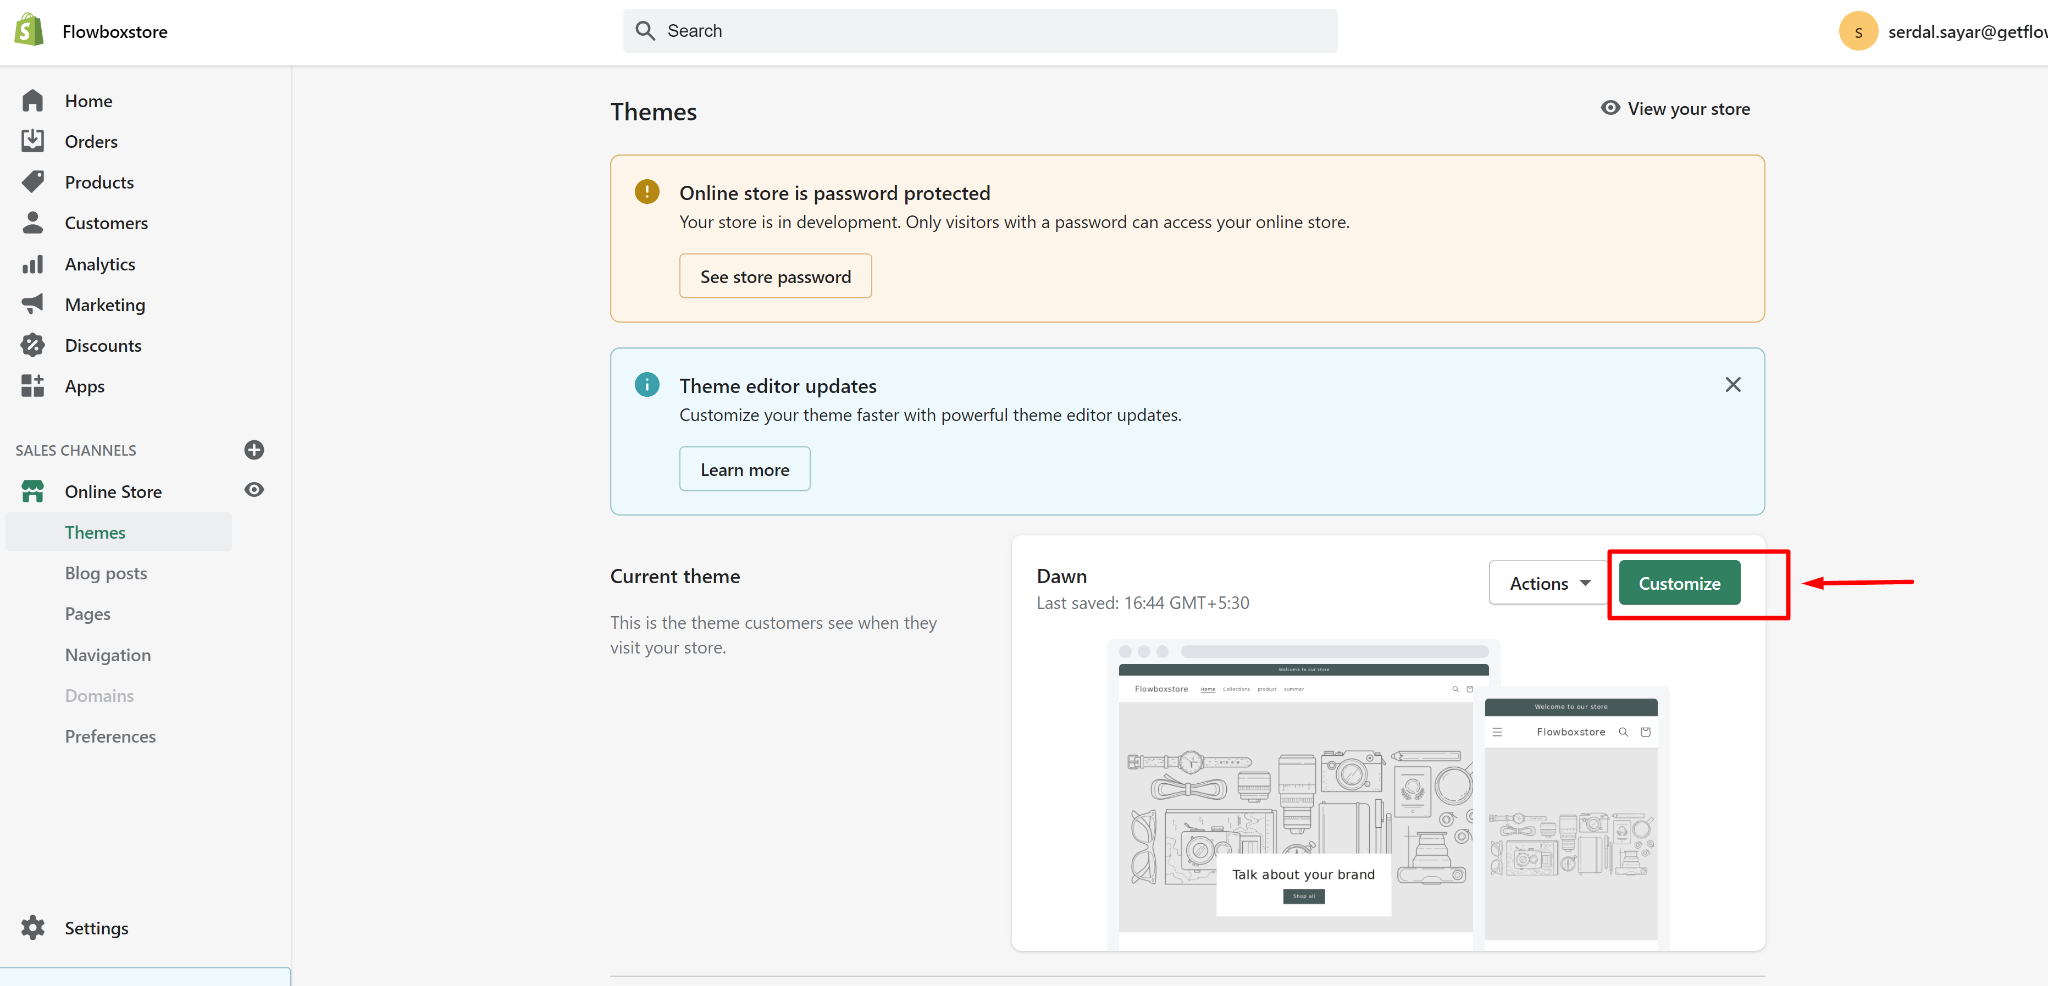Open Settings via the gear icon
The image size is (2048, 986).
33,928
